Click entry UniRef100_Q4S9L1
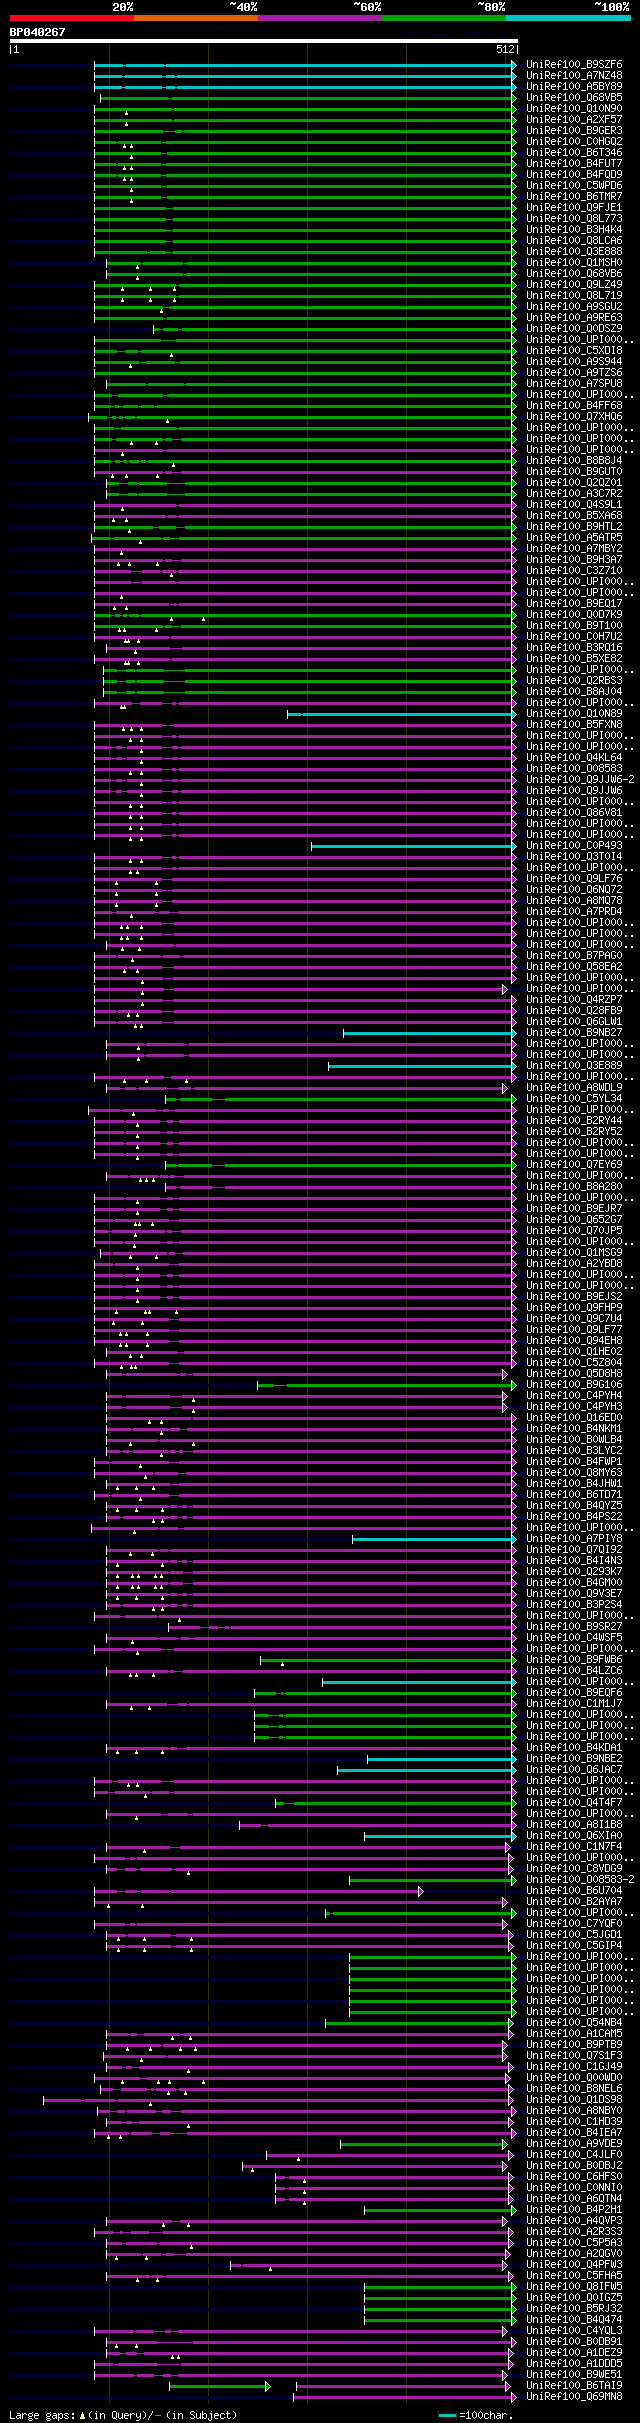The image size is (640, 2423). [x=574, y=505]
